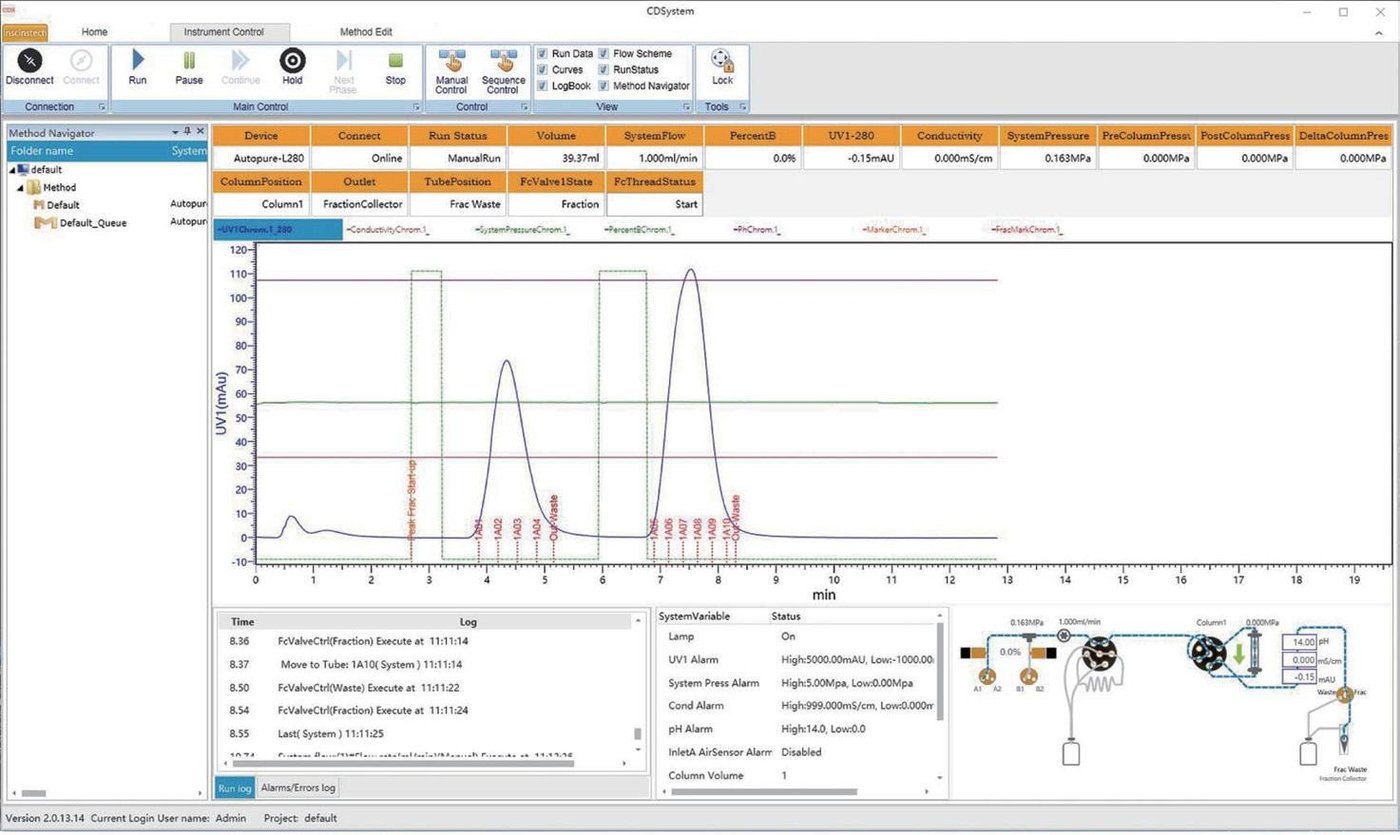
Task: Click the Disconnect icon
Action: coord(29,60)
